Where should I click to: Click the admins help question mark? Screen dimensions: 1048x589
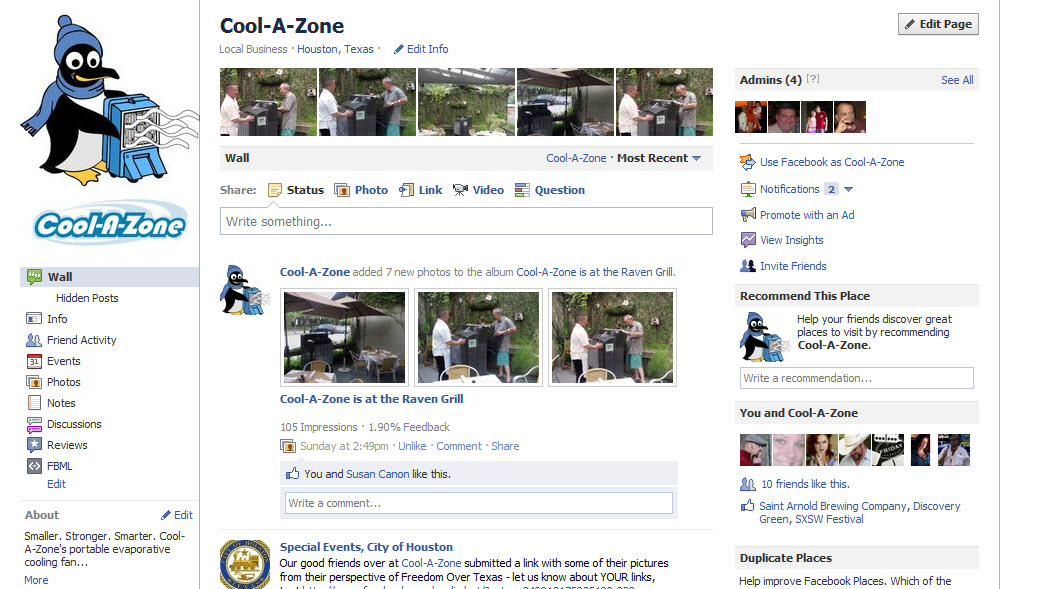click(813, 79)
